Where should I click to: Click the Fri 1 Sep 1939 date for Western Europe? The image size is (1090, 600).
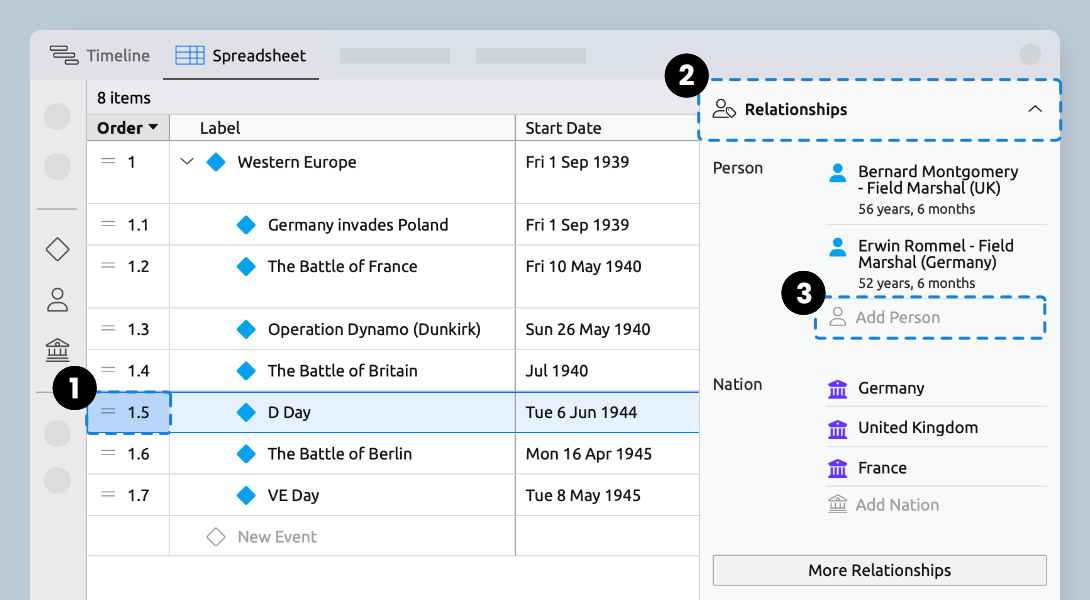click(577, 162)
